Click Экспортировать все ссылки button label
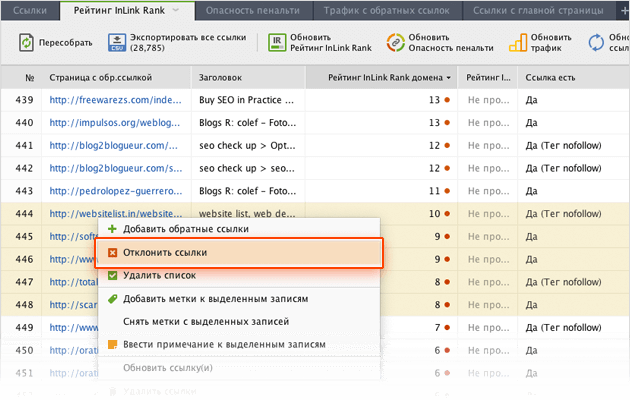 (x=188, y=43)
